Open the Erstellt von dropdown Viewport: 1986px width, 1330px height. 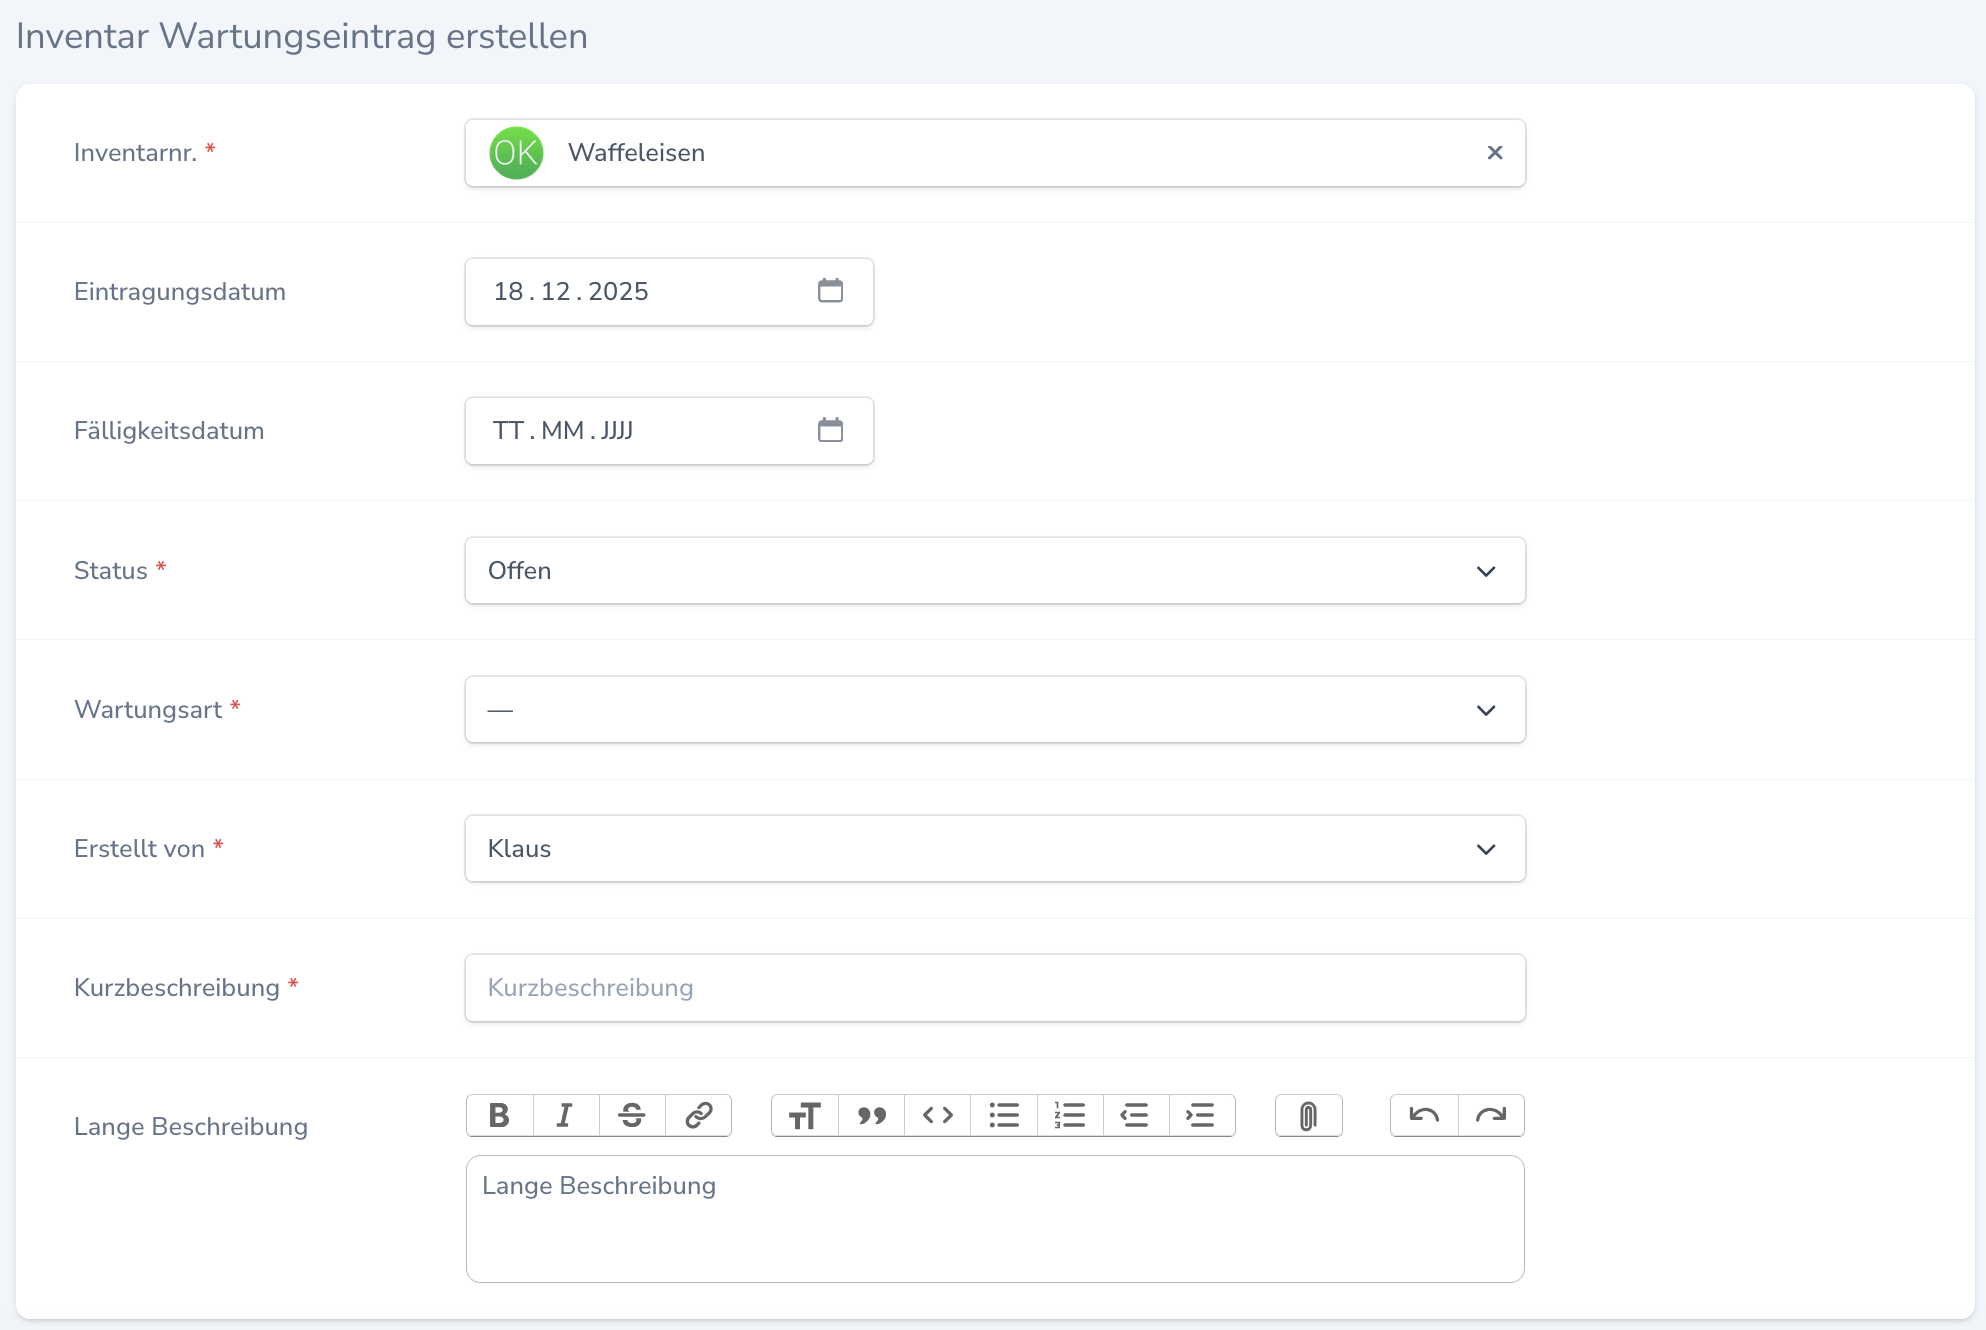(994, 849)
